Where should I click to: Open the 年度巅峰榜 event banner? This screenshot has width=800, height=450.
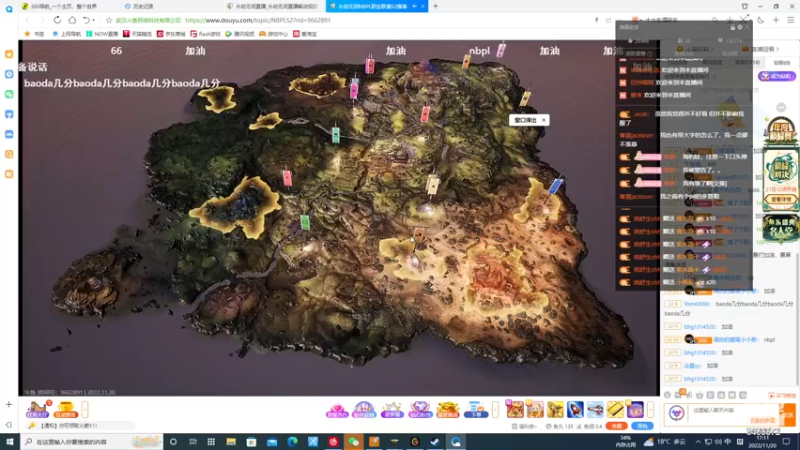pyautogui.click(x=781, y=130)
